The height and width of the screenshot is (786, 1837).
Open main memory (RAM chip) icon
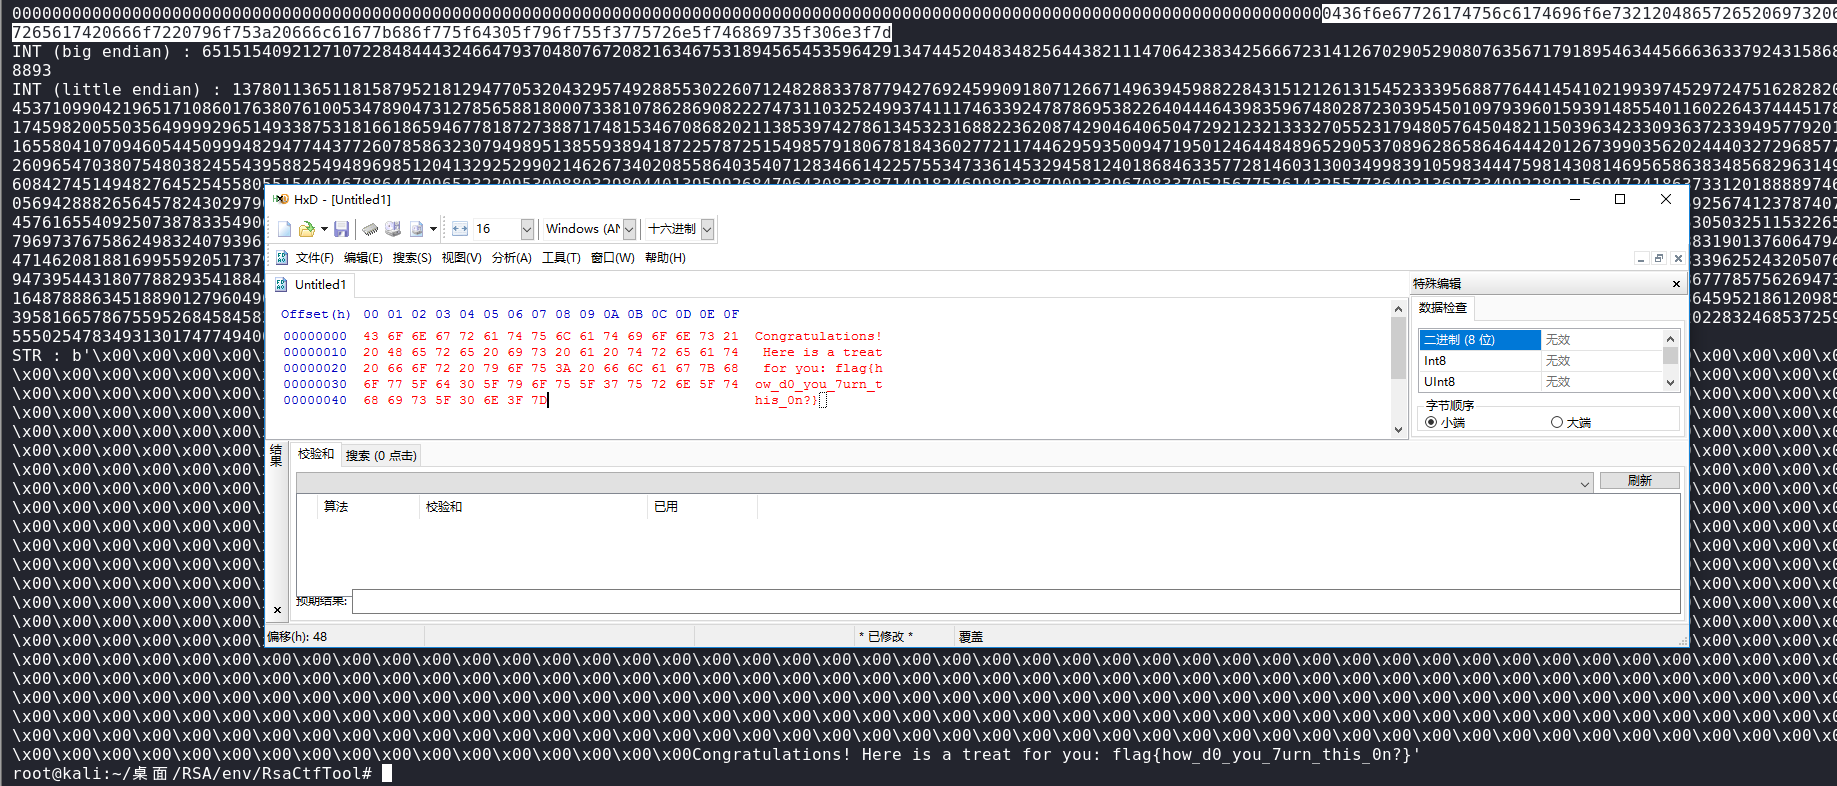[x=370, y=229]
